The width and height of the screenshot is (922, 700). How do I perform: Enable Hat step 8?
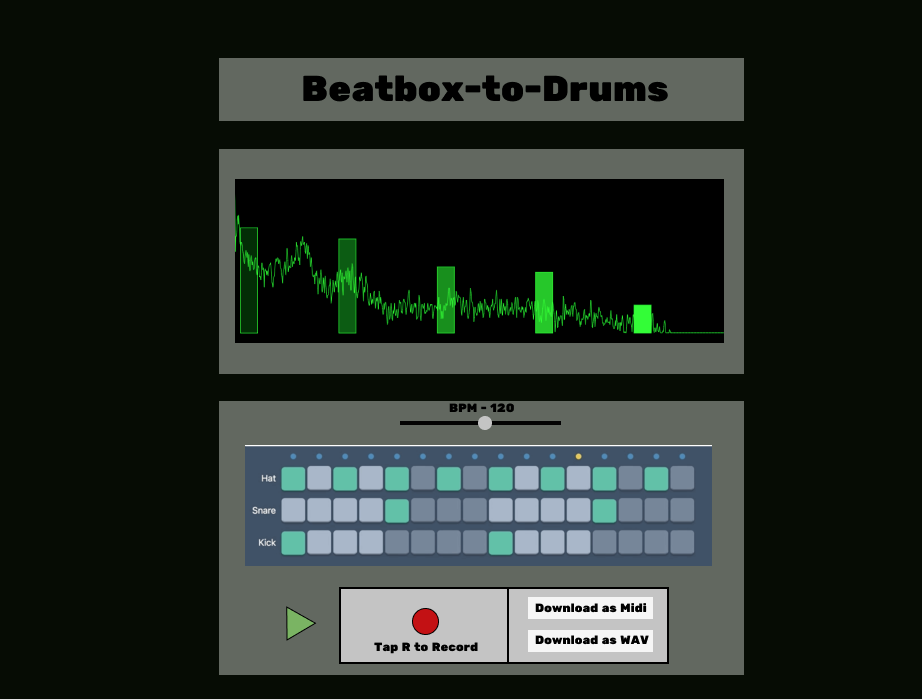click(x=475, y=478)
